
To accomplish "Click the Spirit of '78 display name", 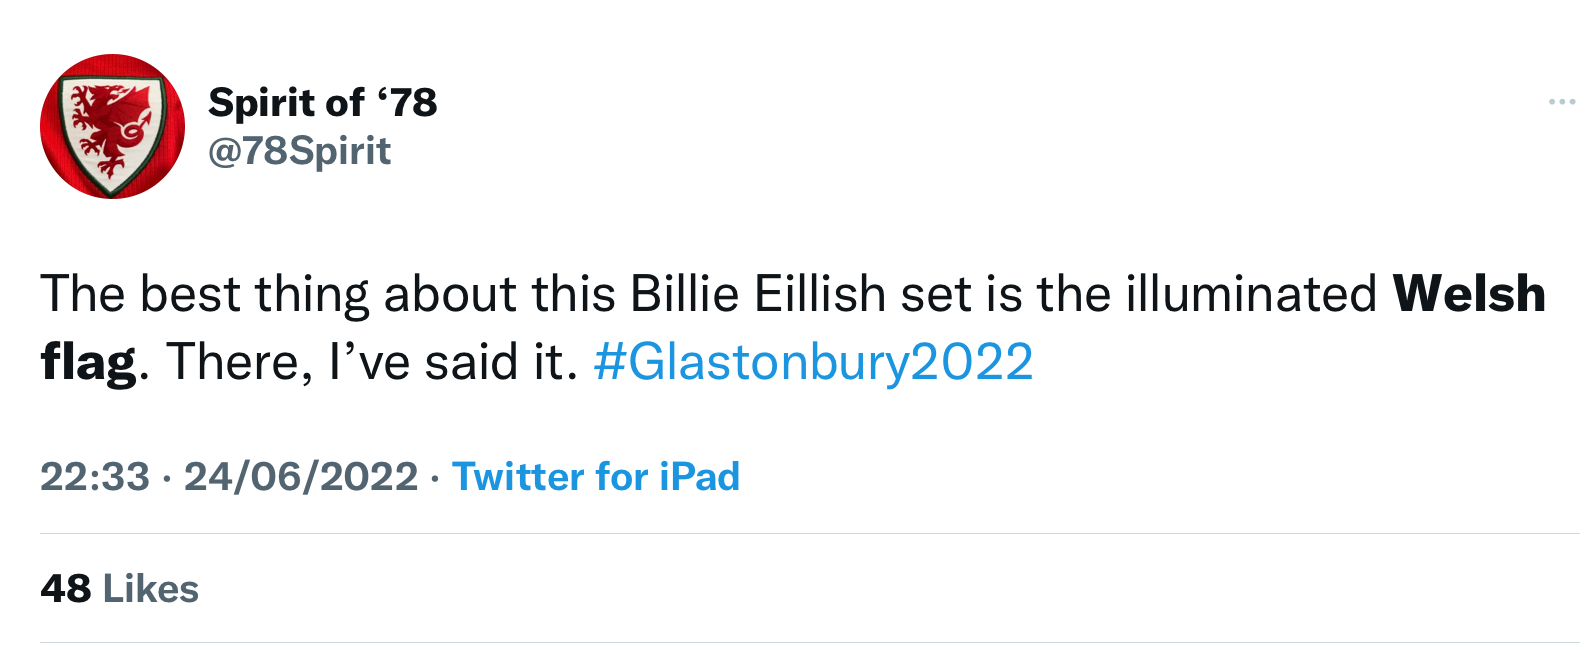I will pyautogui.click(x=322, y=102).
